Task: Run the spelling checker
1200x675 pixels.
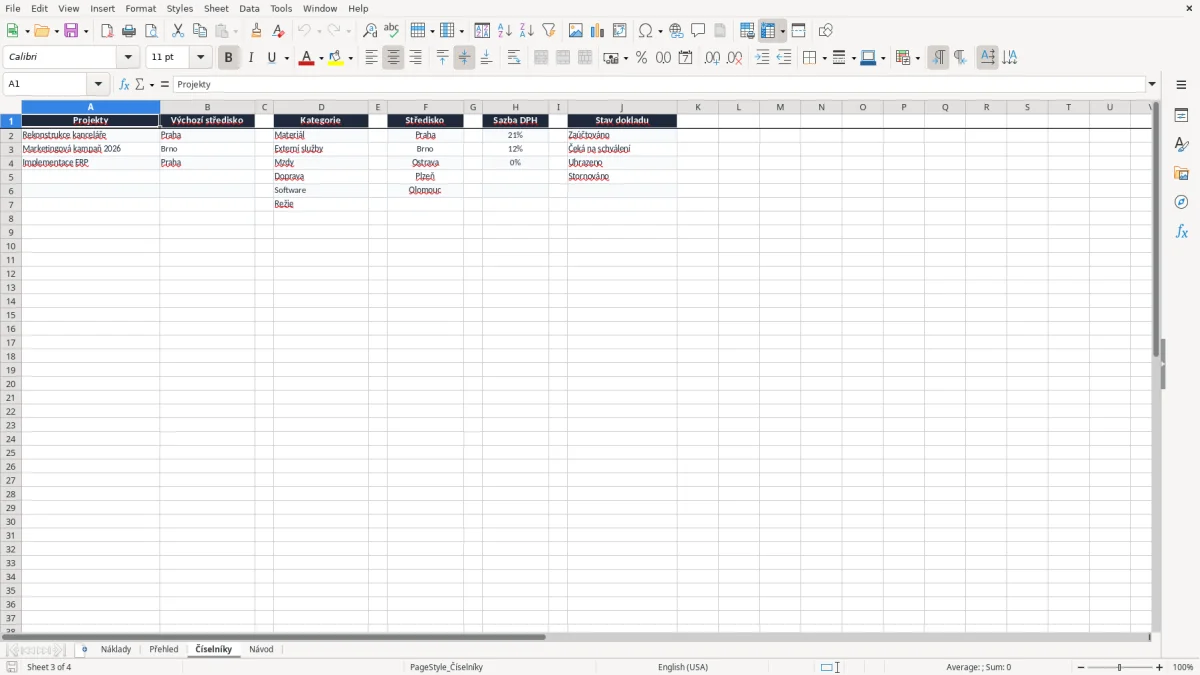Action: tap(392, 31)
